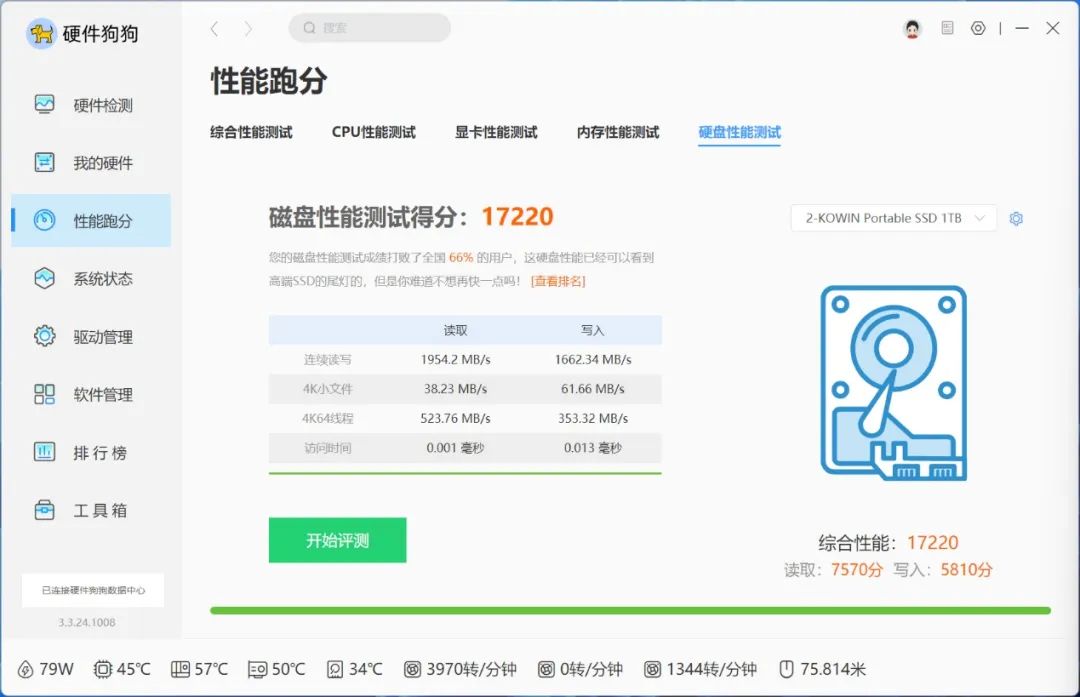
Task: Click the CPU temperature 45°C icon
Action: 103,669
